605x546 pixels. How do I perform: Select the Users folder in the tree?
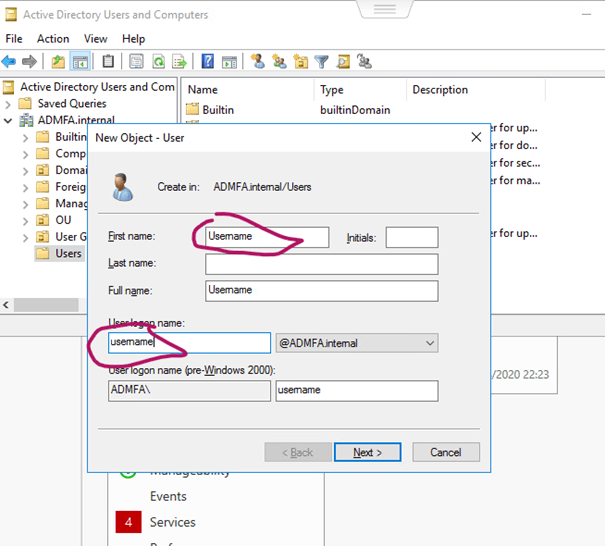pos(68,254)
